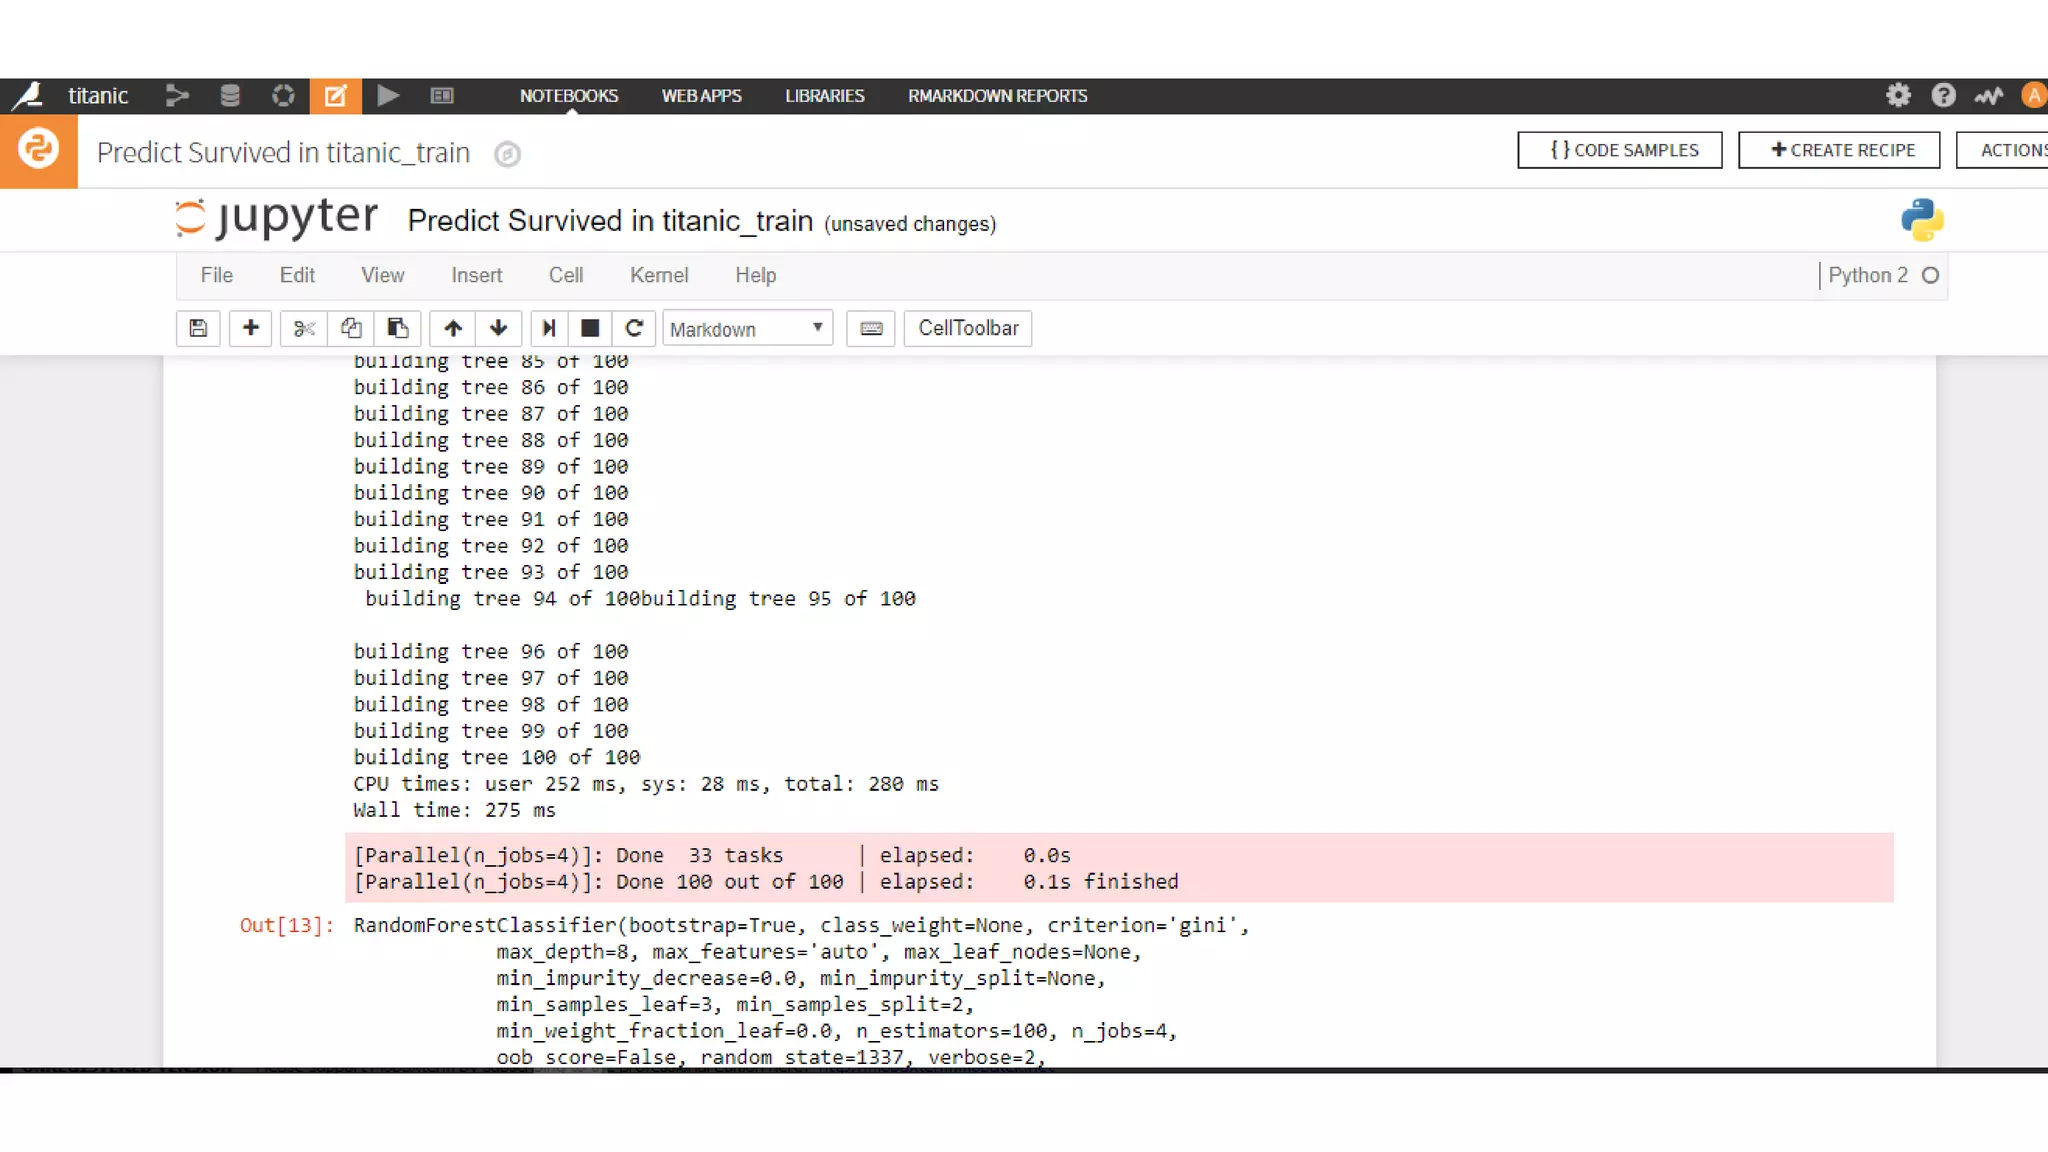This screenshot has width=2048, height=1152.
Task: Open the Kernel menu
Action: (658, 275)
